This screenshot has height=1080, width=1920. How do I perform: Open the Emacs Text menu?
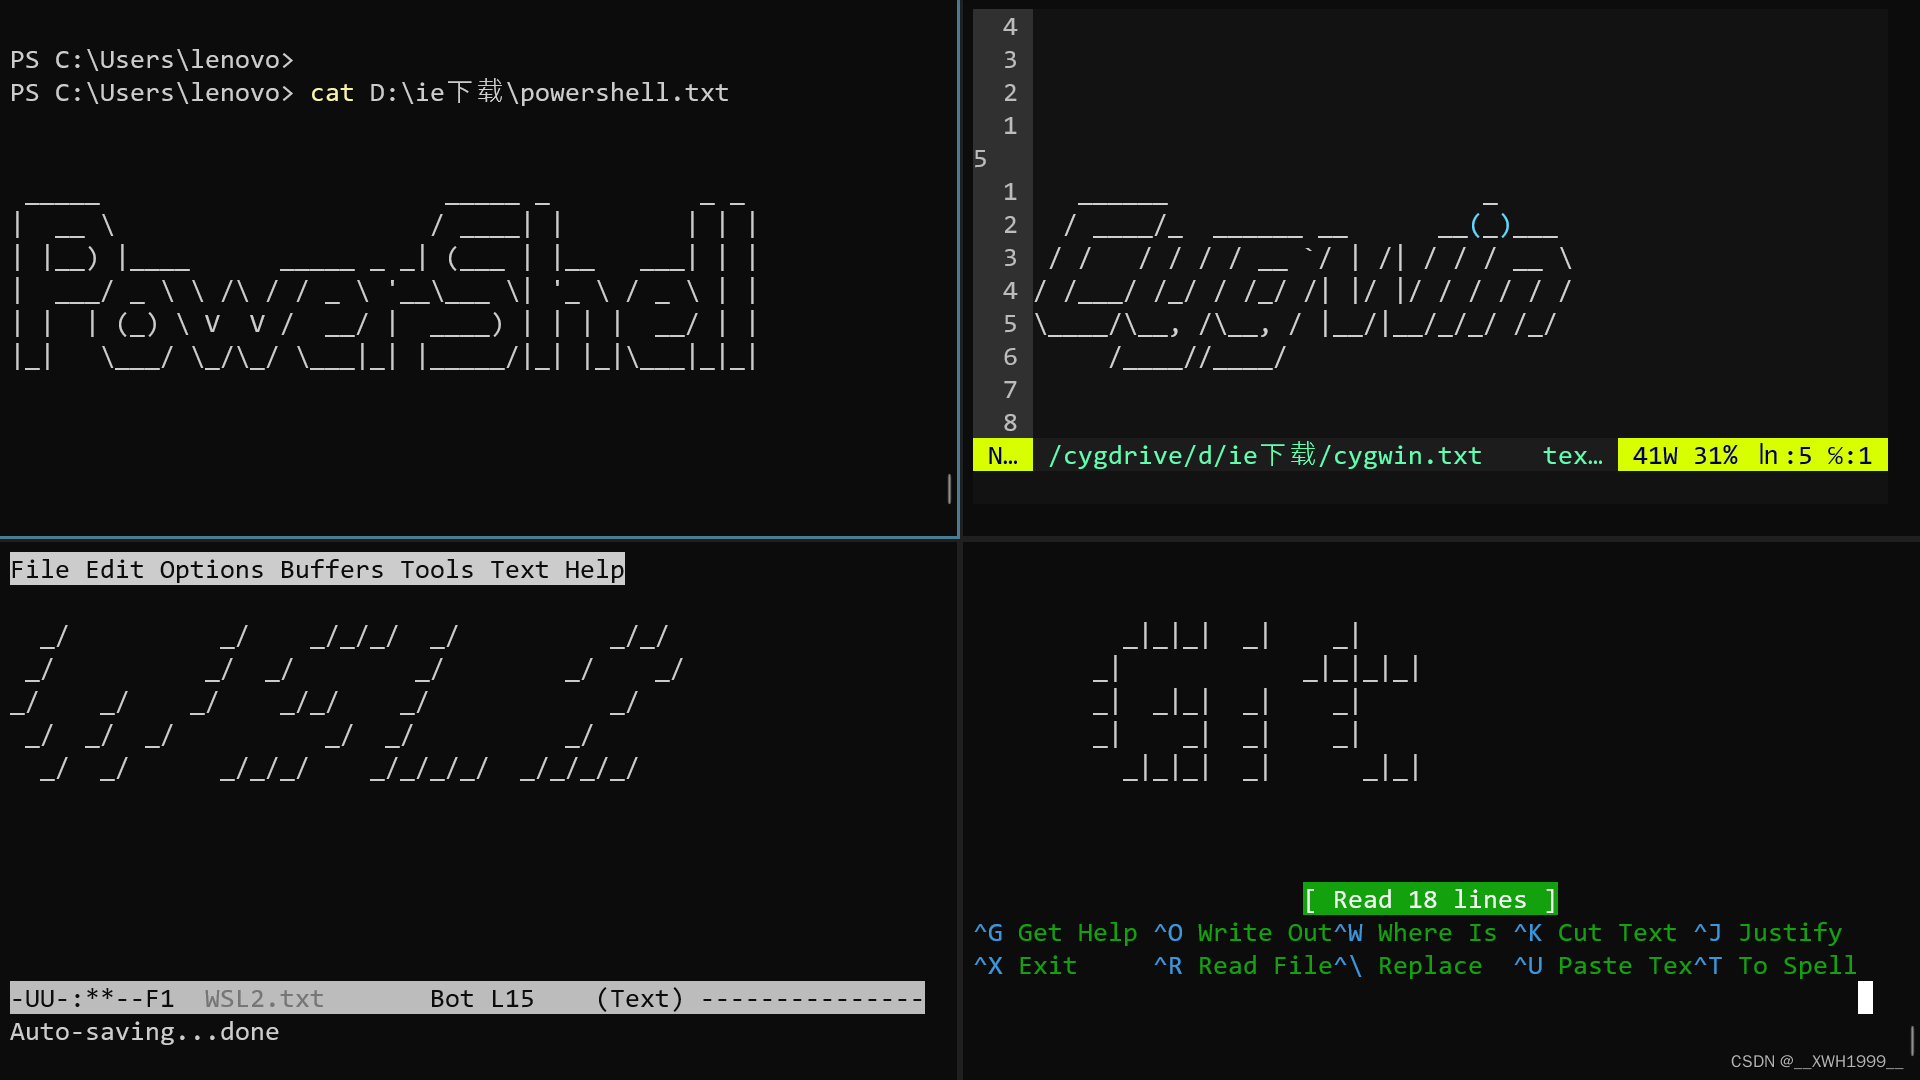point(520,569)
